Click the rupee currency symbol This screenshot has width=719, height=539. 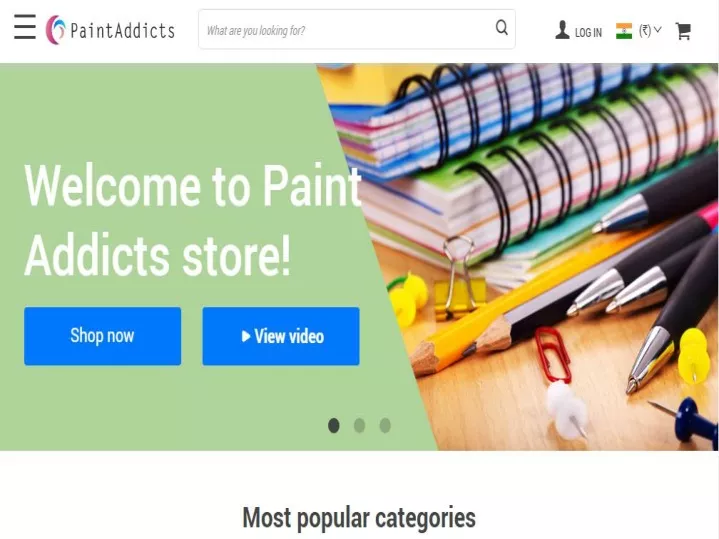(x=645, y=31)
